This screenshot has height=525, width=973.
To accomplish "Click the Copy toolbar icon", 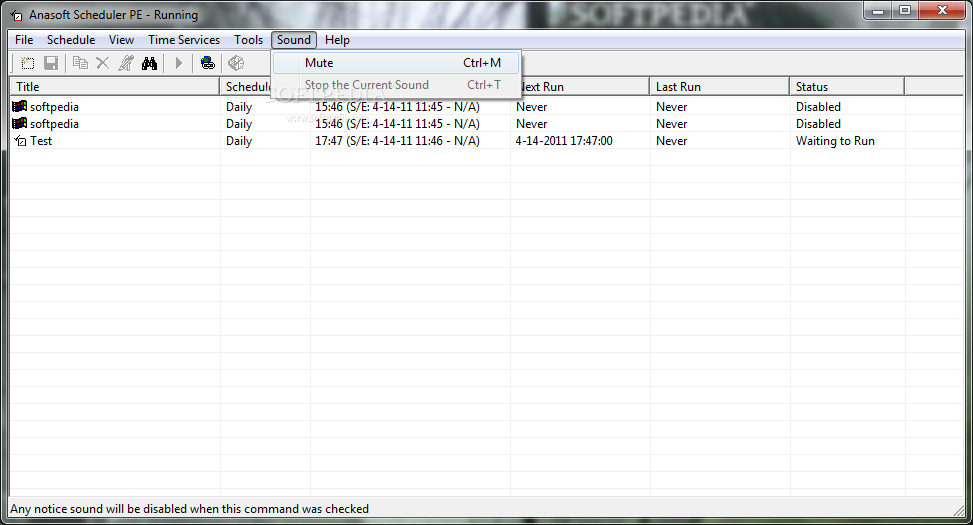I will pos(80,63).
